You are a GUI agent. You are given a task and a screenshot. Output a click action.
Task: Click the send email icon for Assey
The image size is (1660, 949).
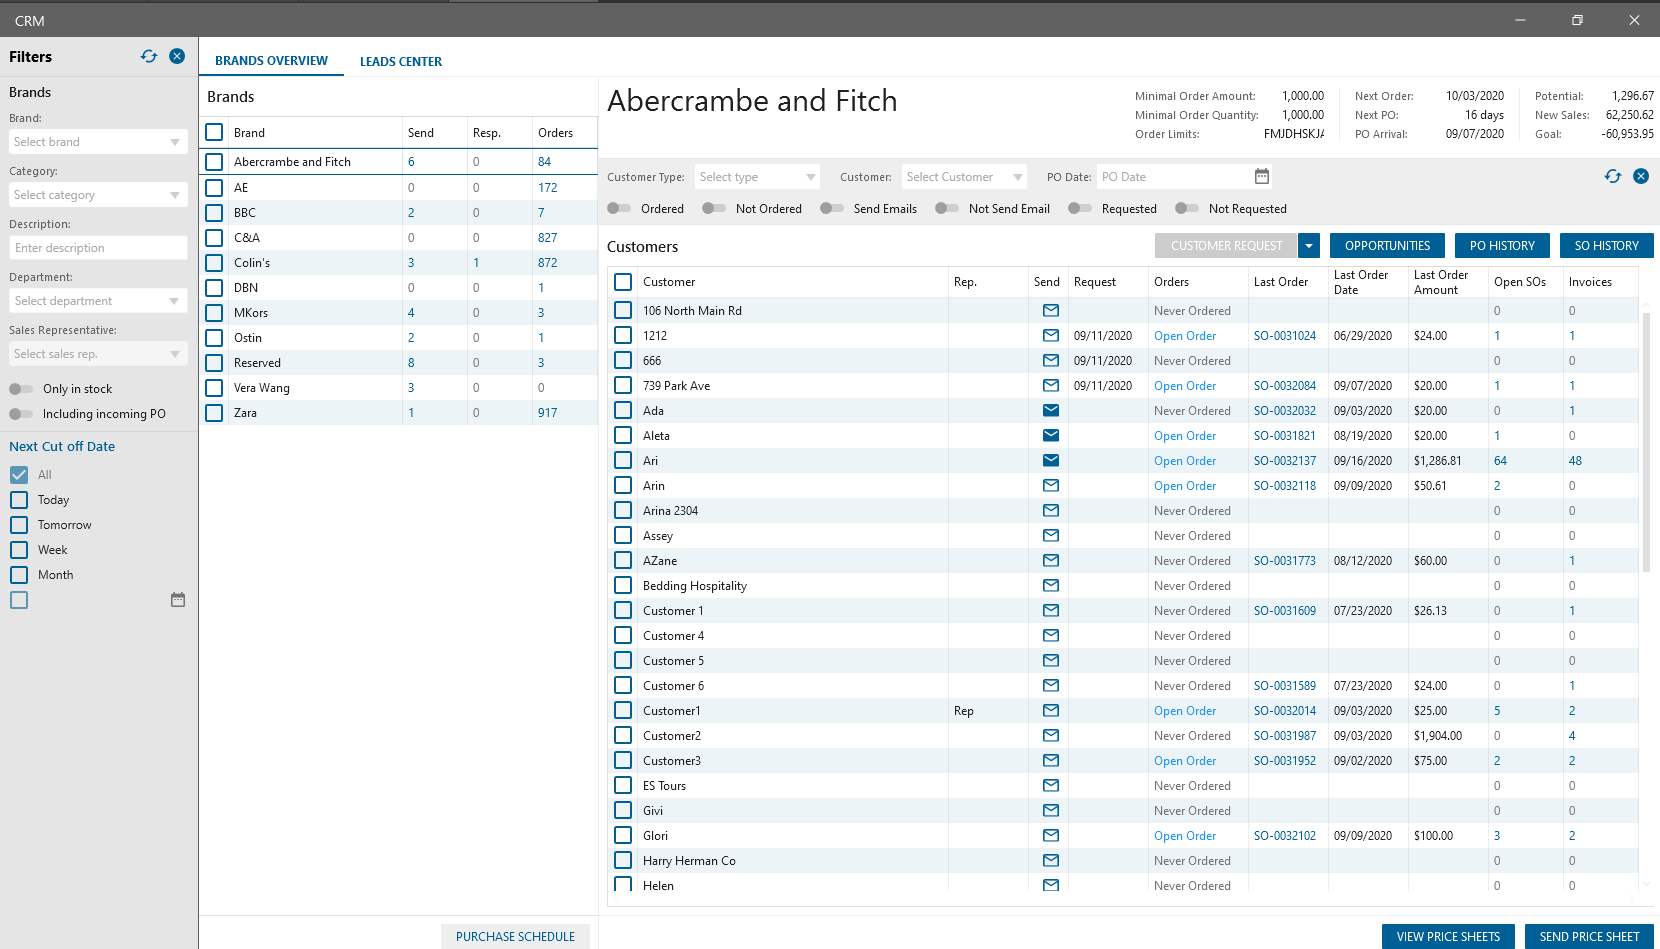pyautogui.click(x=1051, y=536)
